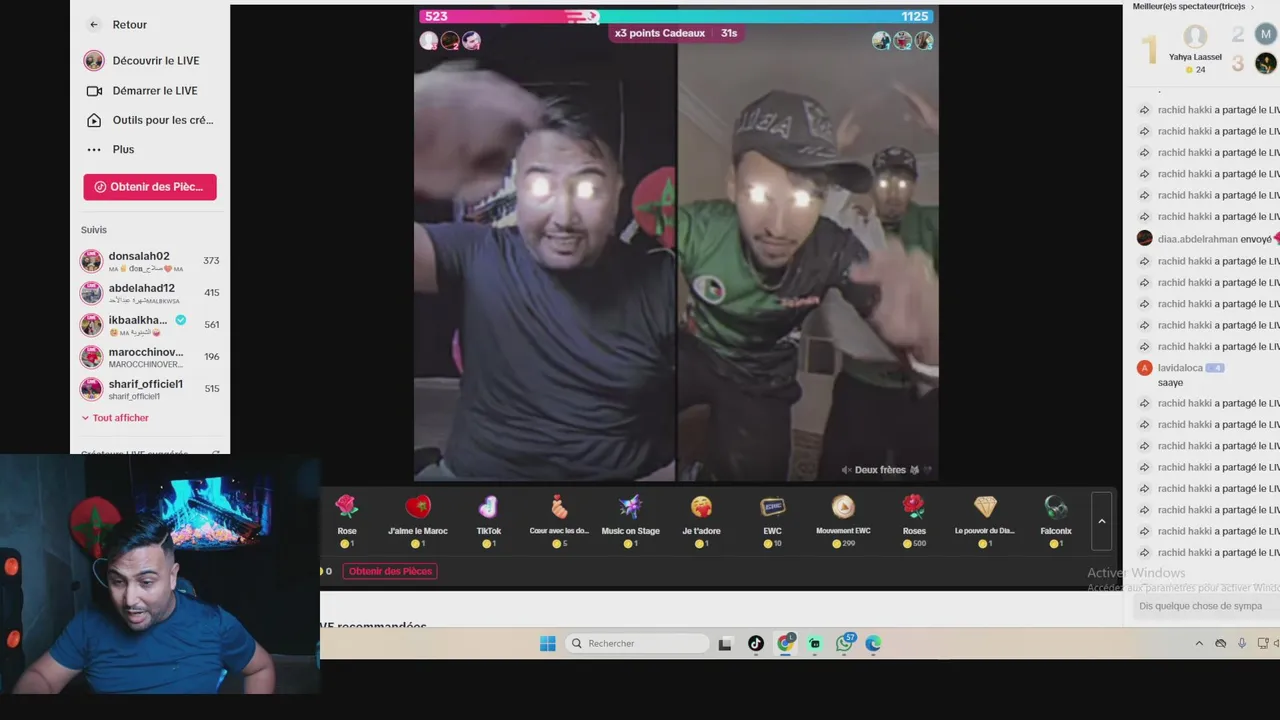The image size is (1280, 720).
Task: Open Découvrir le LIVE in sidebar
Action: [x=150, y=61]
